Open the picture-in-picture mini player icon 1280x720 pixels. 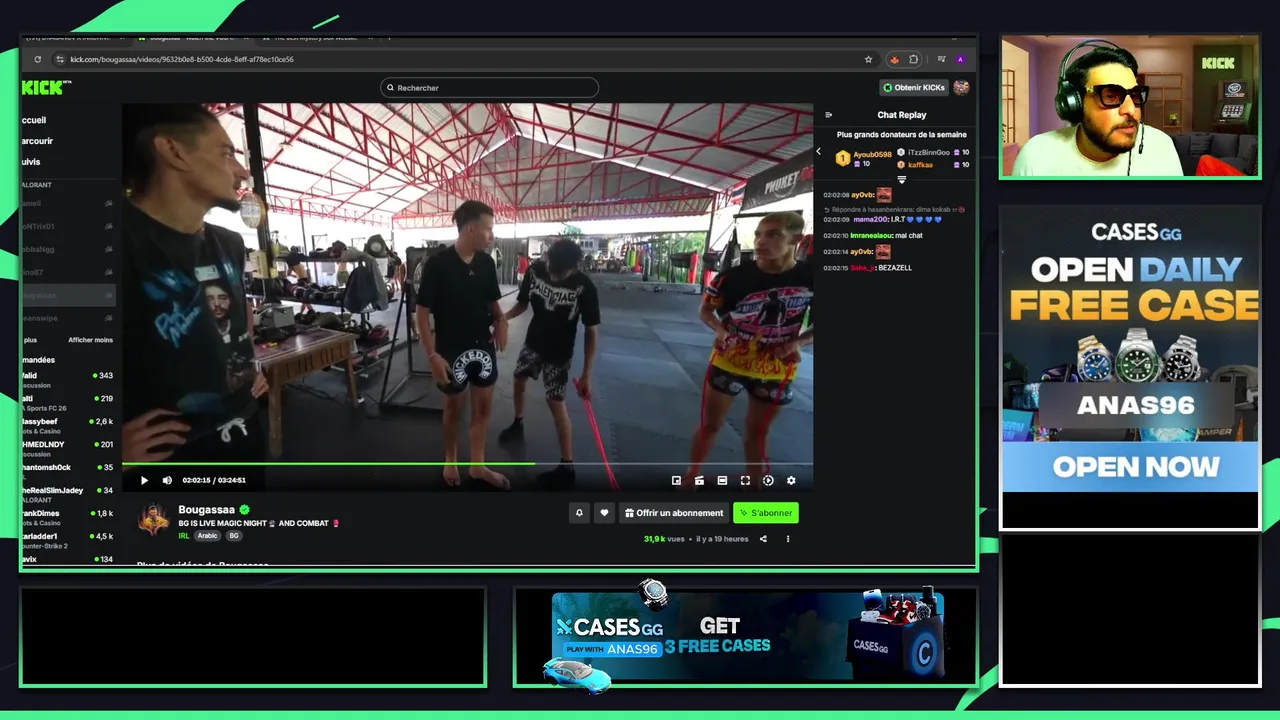coord(676,480)
